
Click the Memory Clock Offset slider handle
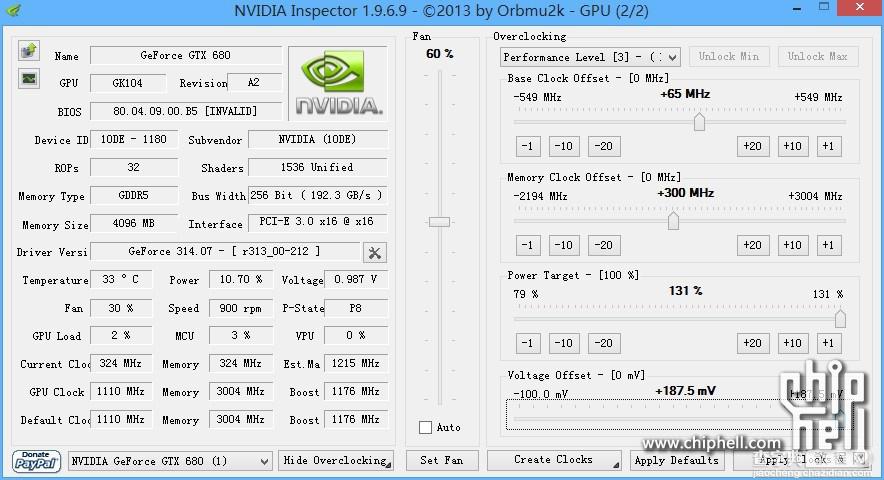[673, 221]
